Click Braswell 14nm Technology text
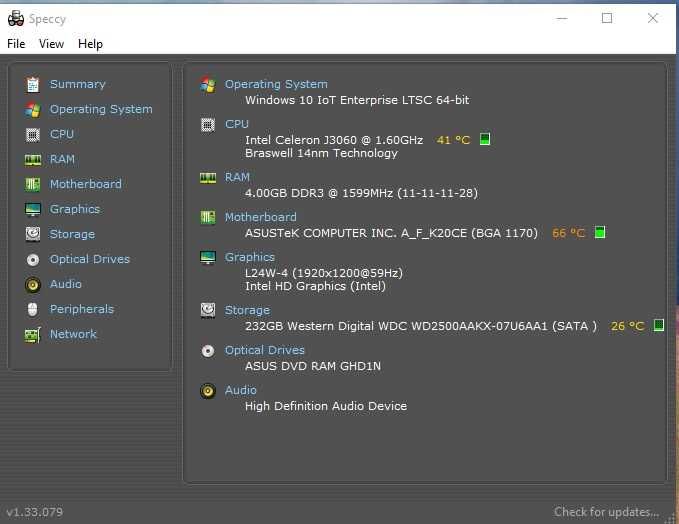Image resolution: width=679 pixels, height=524 pixels. click(x=321, y=153)
